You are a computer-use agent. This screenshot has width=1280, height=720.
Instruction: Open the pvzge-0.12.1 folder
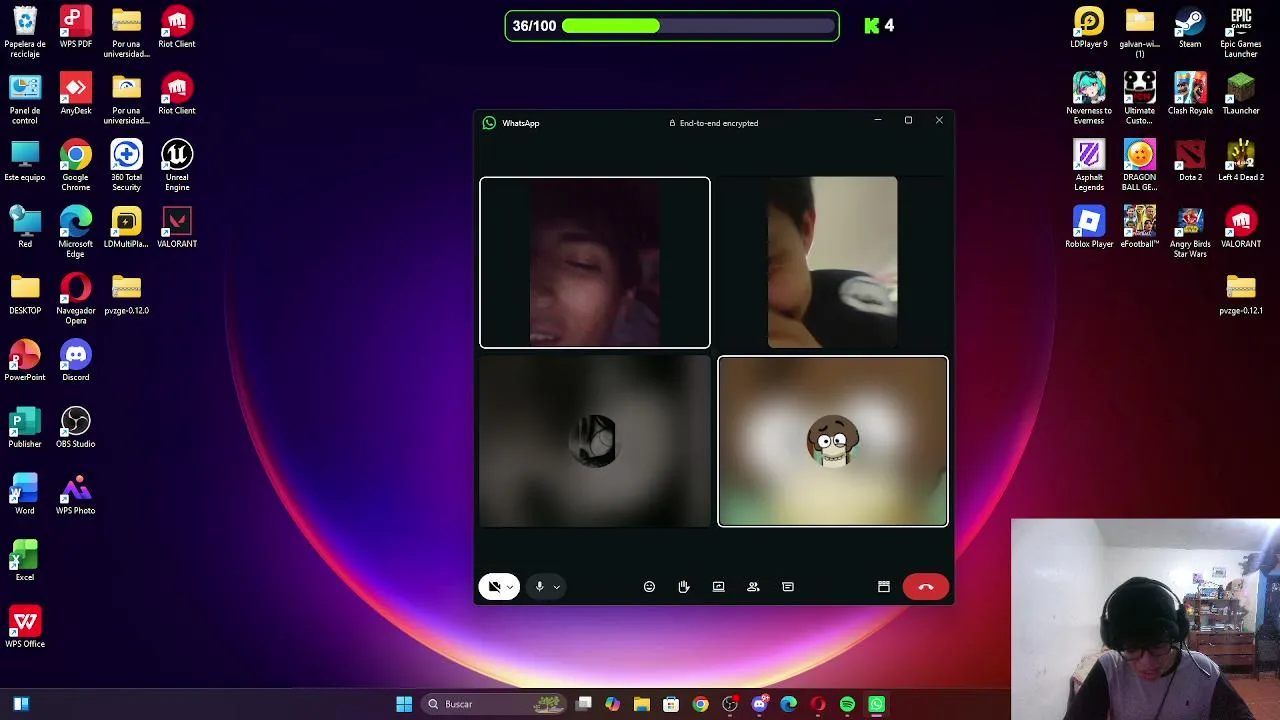(x=1241, y=294)
